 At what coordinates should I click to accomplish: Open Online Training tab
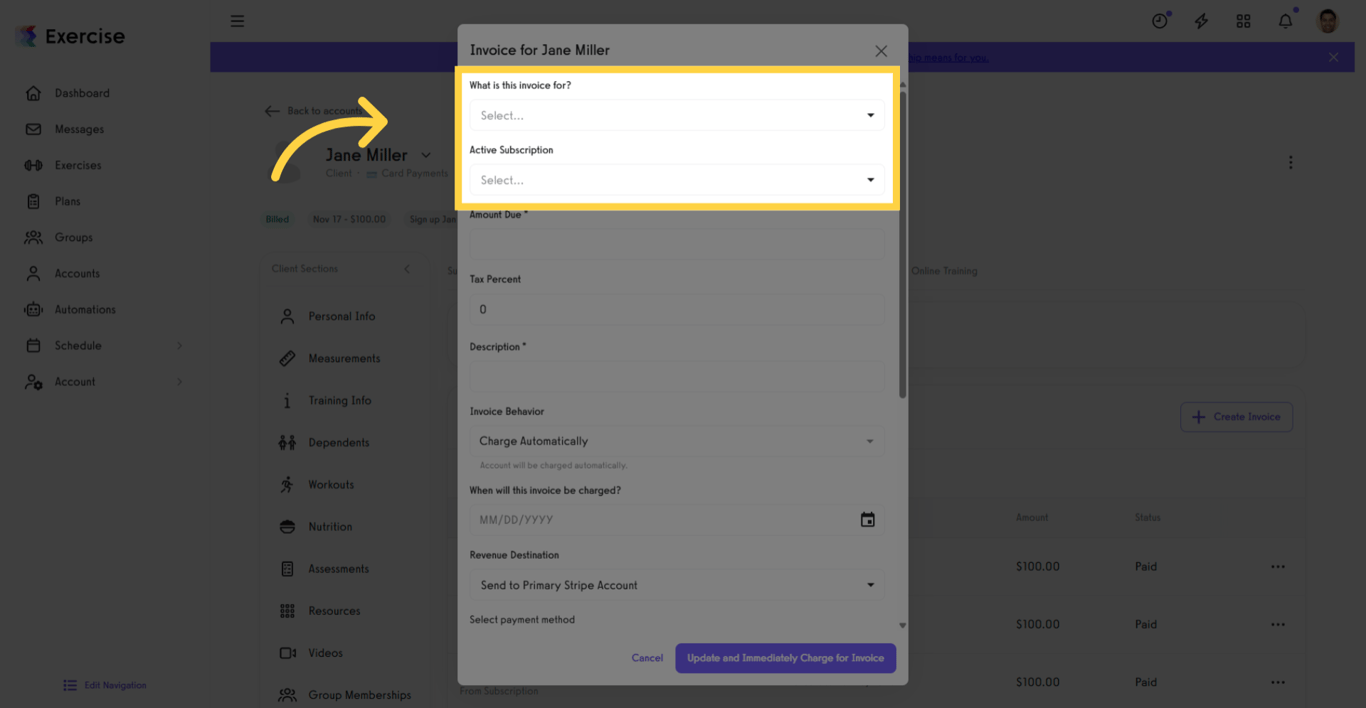click(x=945, y=271)
